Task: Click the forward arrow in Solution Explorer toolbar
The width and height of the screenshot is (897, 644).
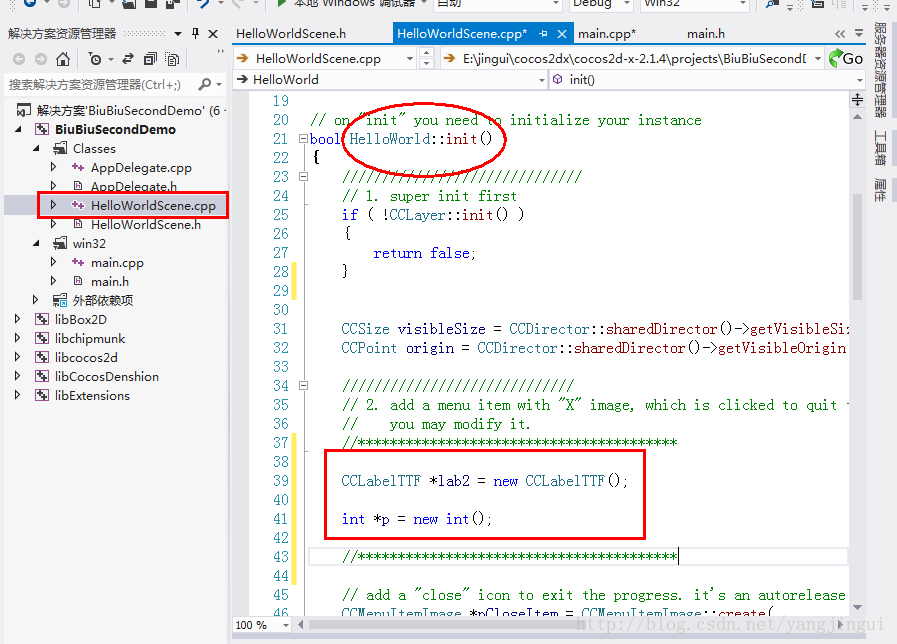Action: (x=41, y=59)
